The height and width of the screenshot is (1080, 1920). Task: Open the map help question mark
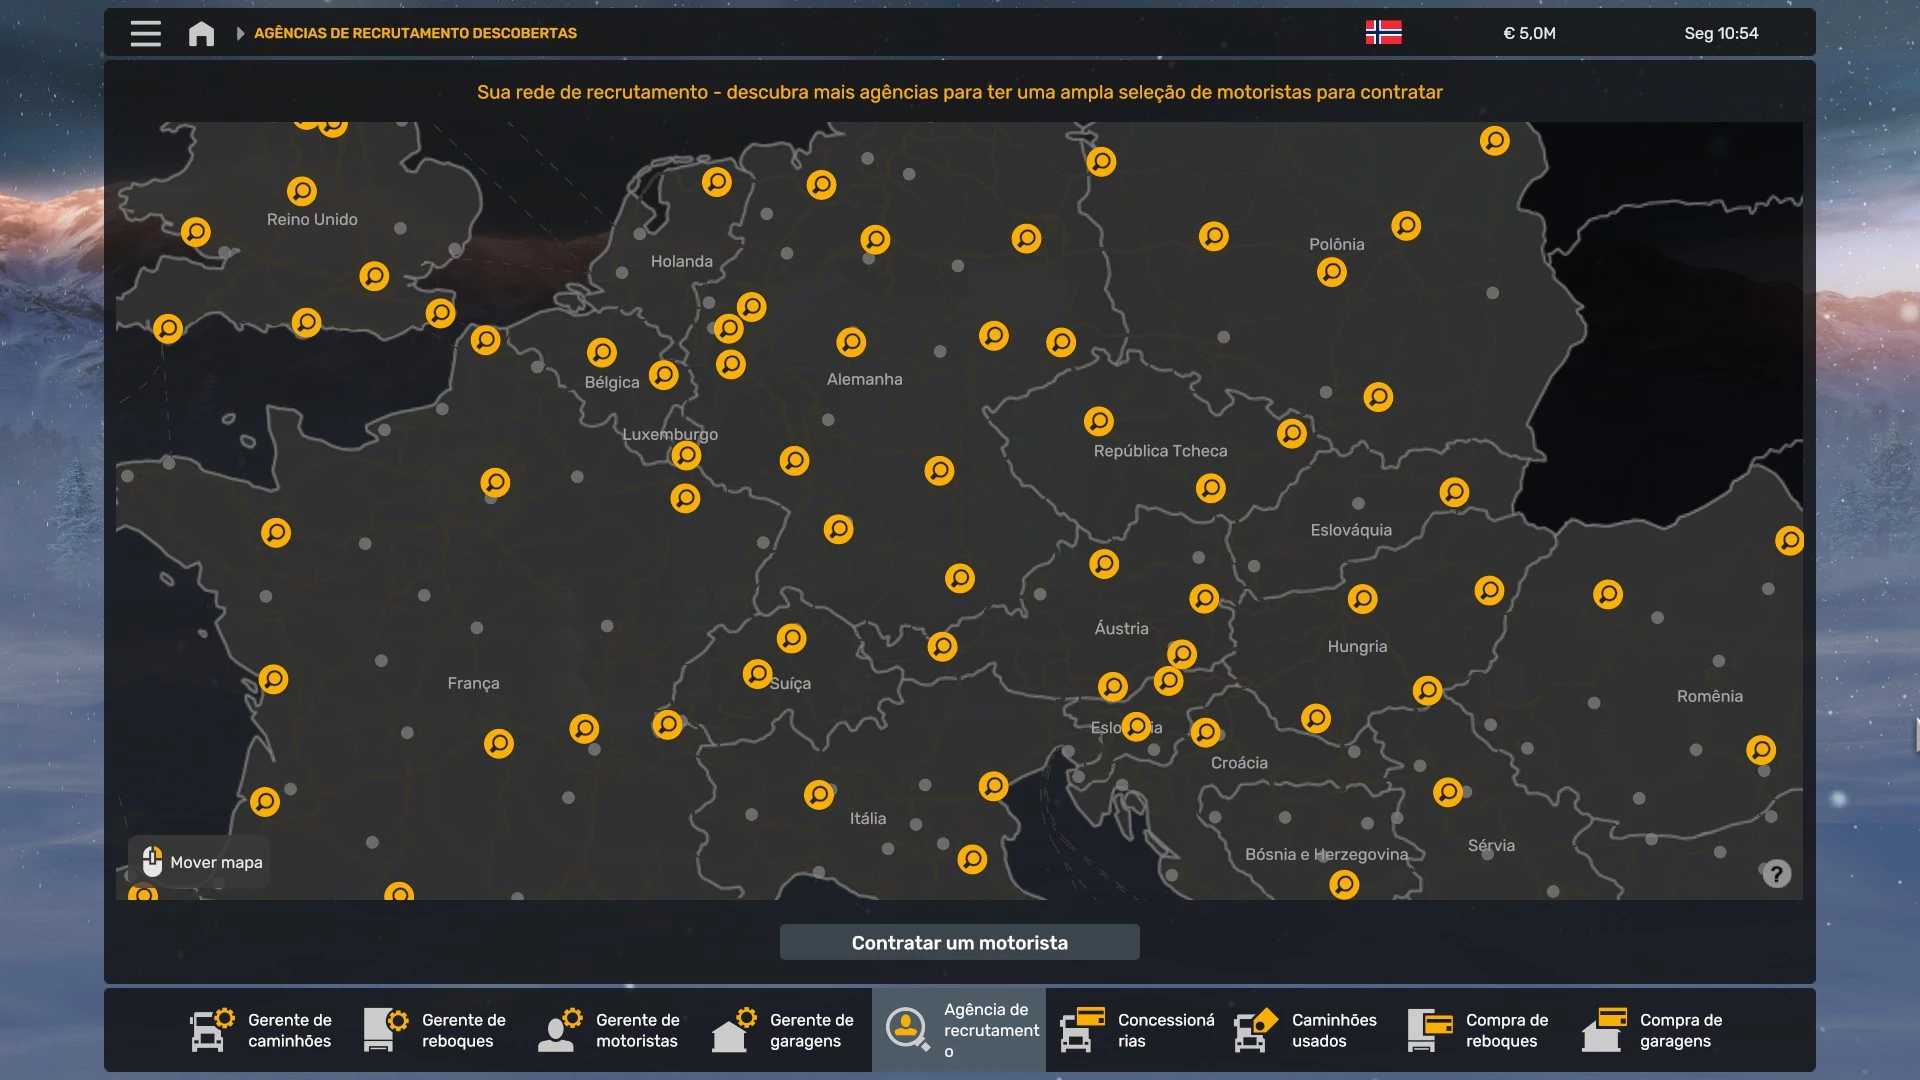[x=1776, y=874]
